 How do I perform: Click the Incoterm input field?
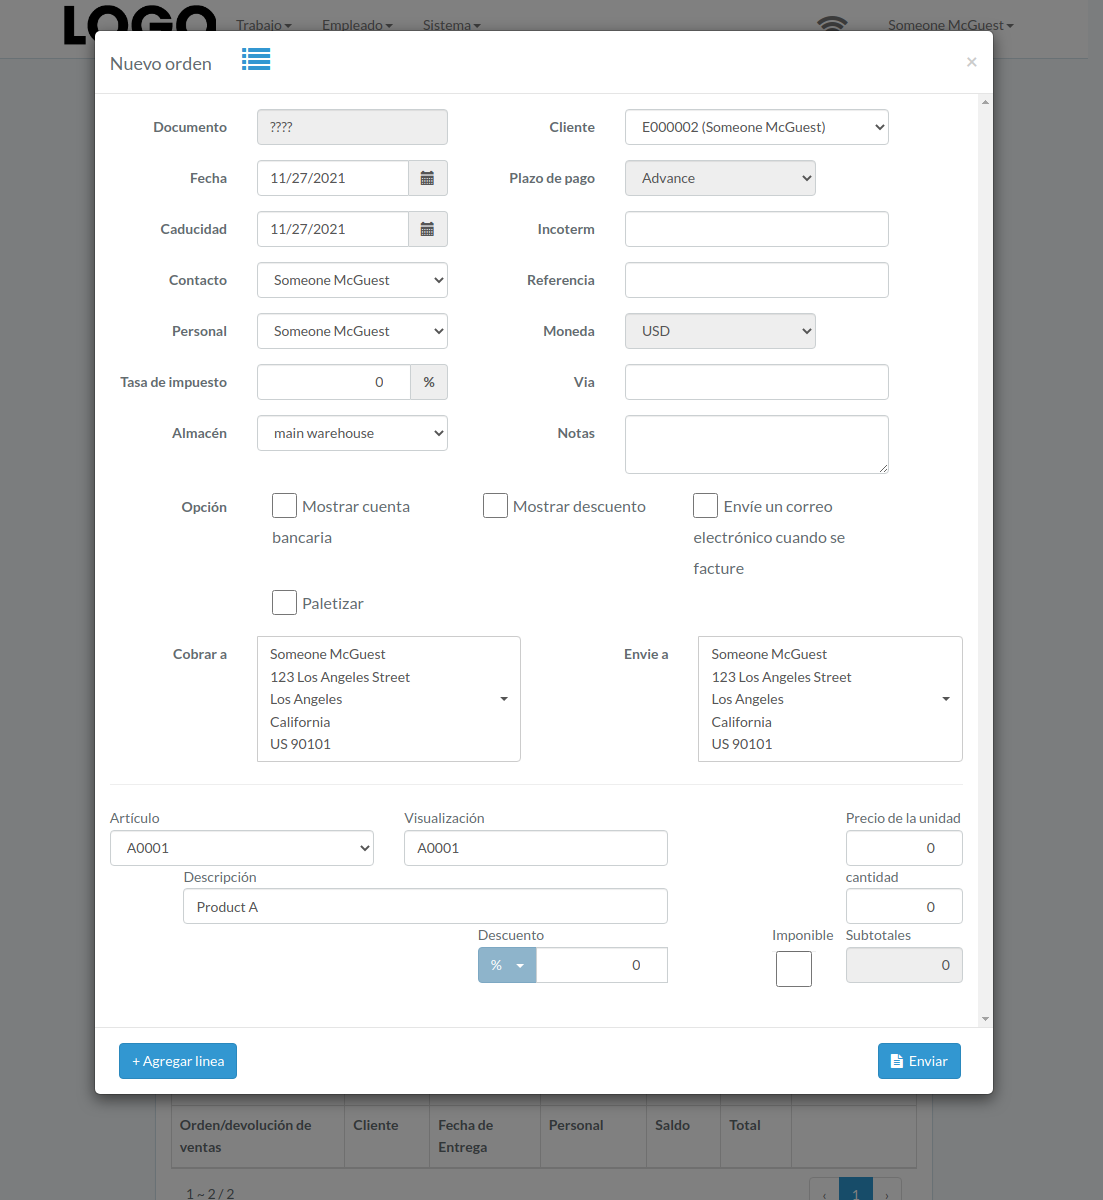[x=757, y=229]
